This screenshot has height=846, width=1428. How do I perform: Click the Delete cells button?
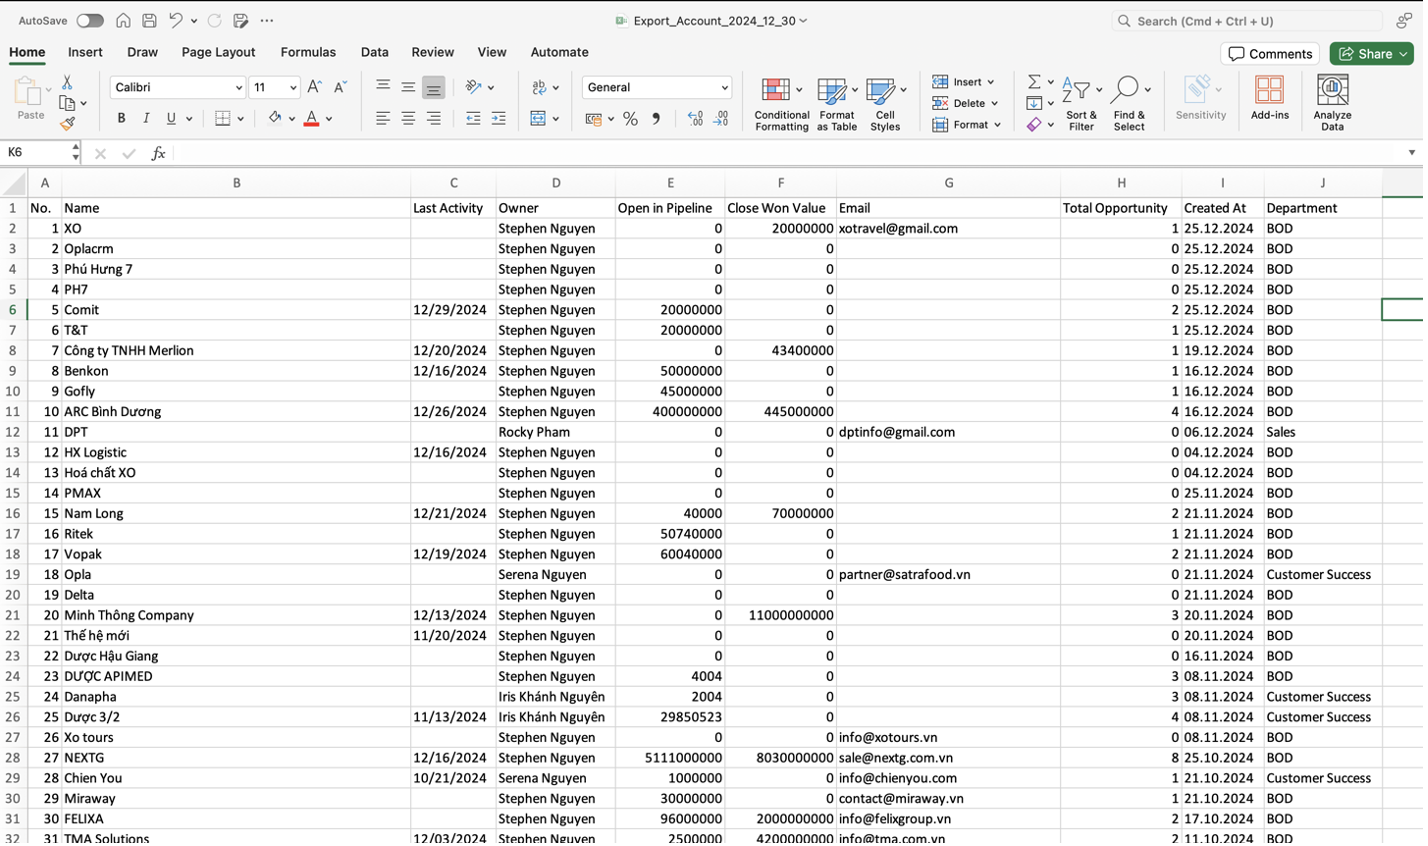(x=967, y=104)
